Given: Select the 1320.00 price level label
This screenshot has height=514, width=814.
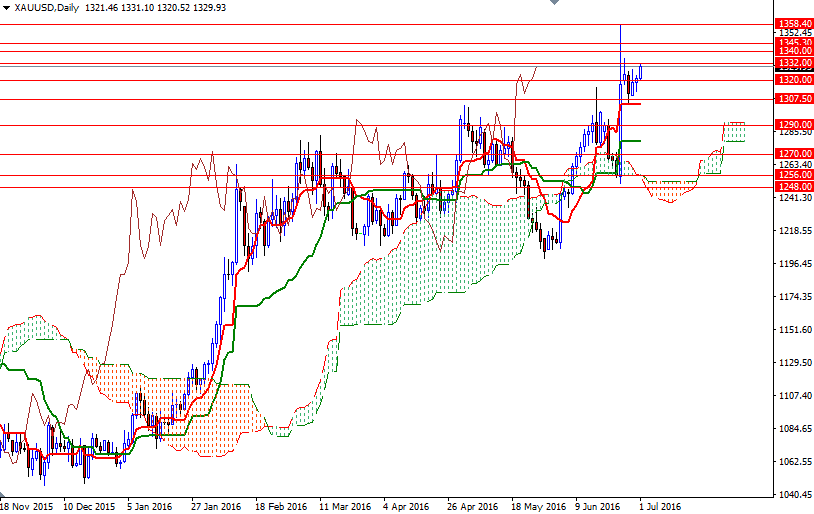Looking at the screenshot, I should 793,80.
